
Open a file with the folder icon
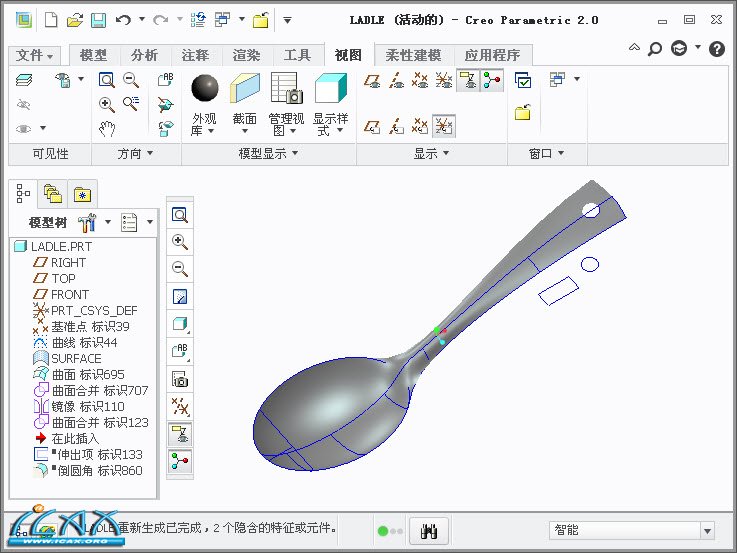pyautogui.click(x=75, y=20)
